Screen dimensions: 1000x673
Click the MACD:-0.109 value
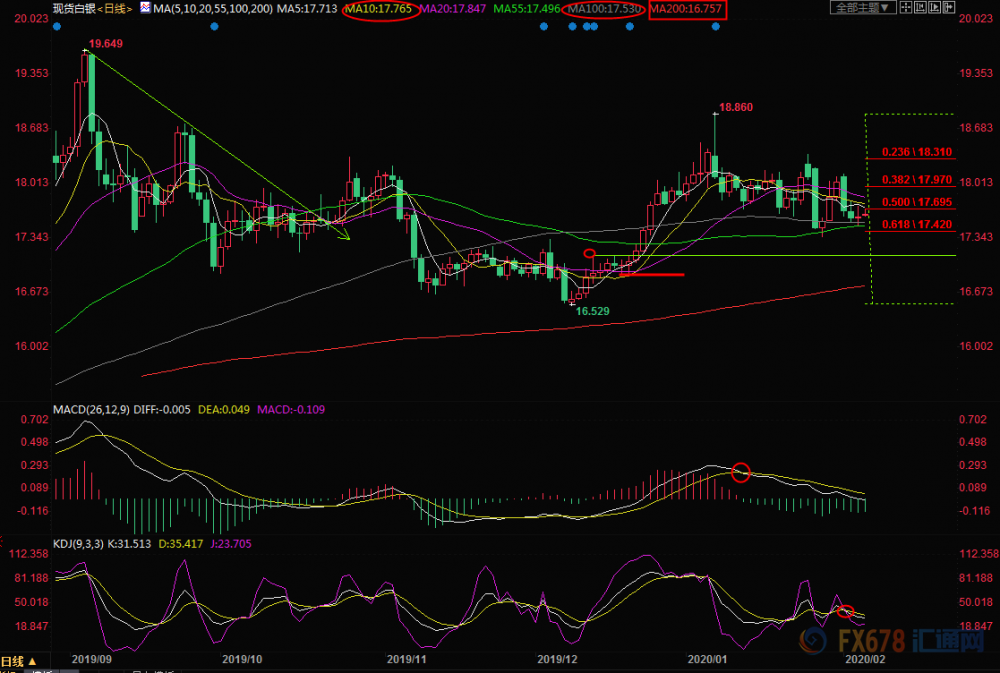pyautogui.click(x=291, y=410)
